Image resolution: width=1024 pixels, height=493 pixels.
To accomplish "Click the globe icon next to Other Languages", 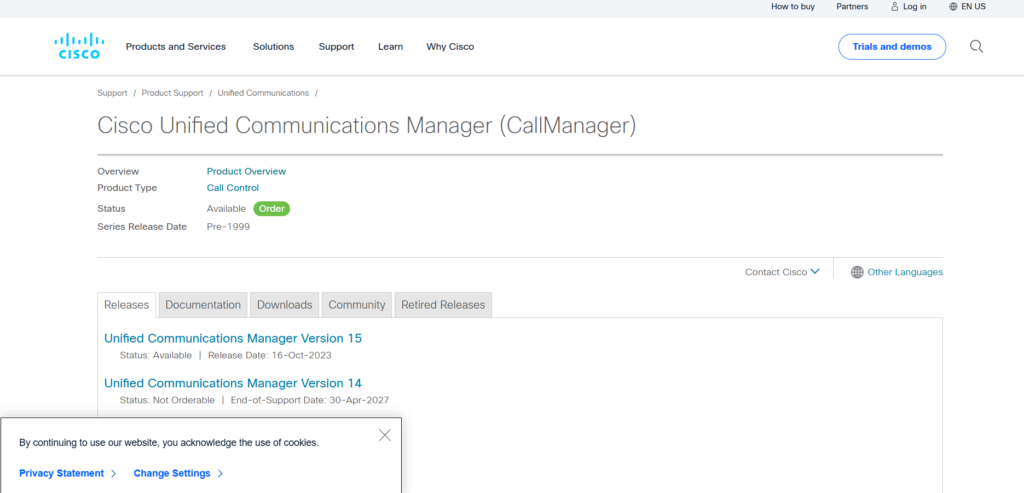I will point(857,272).
